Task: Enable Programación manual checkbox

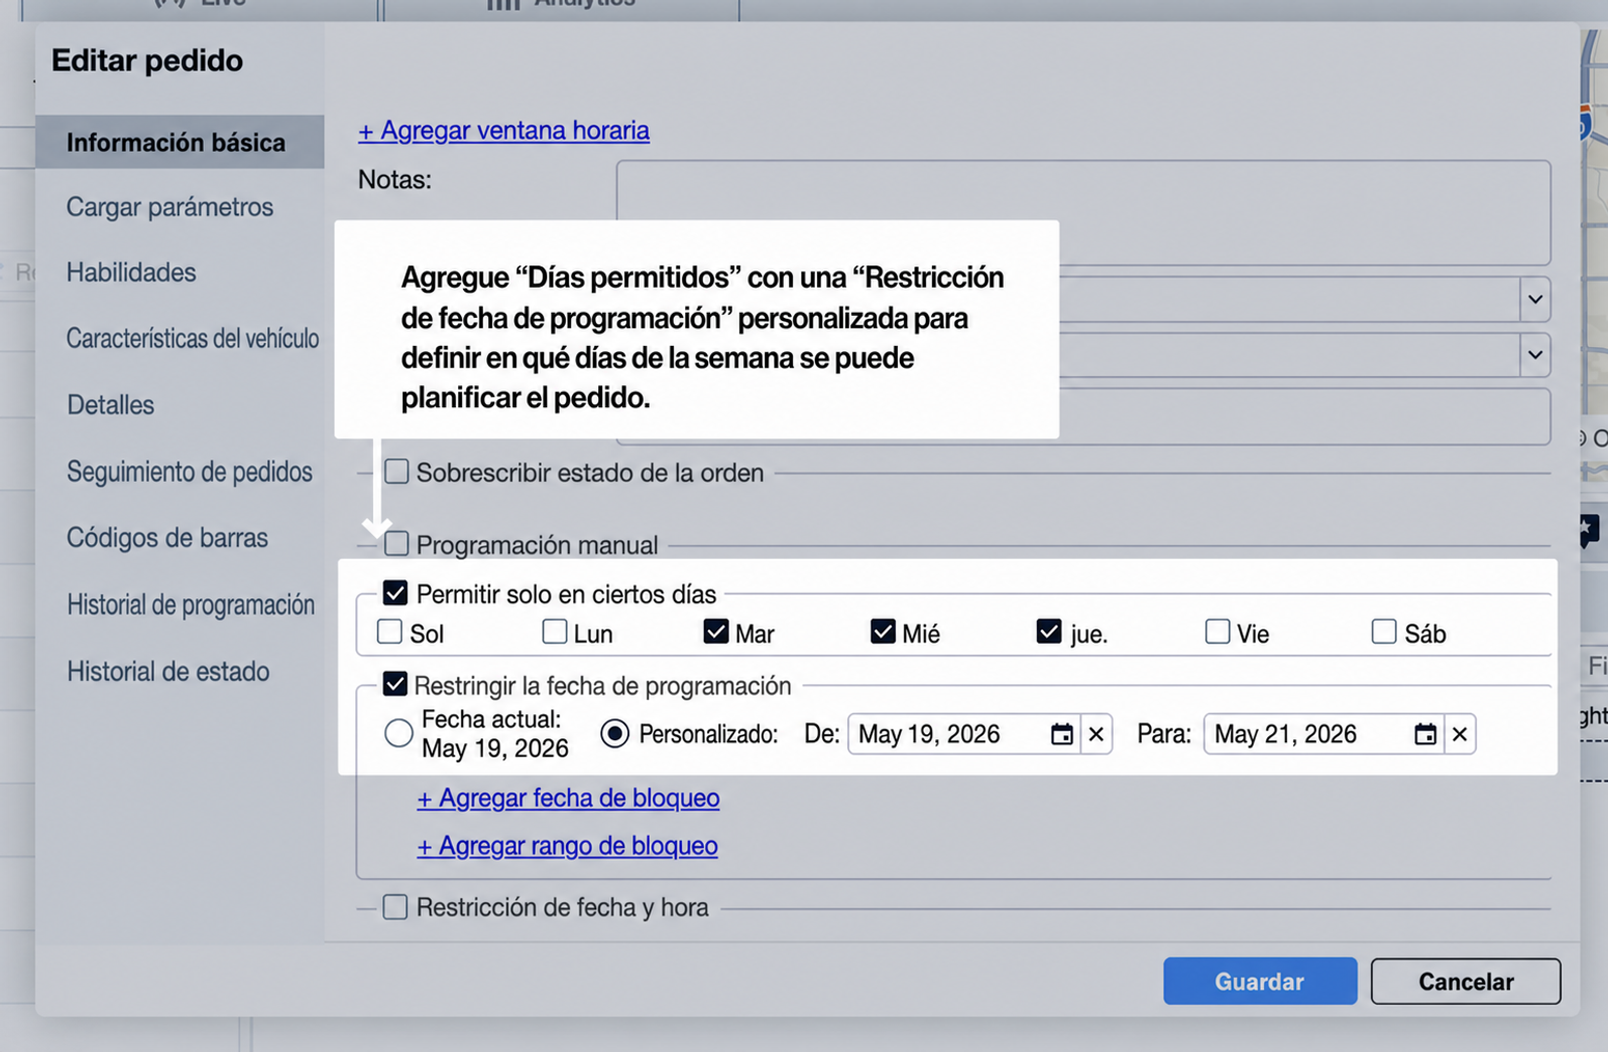Action: tap(397, 544)
